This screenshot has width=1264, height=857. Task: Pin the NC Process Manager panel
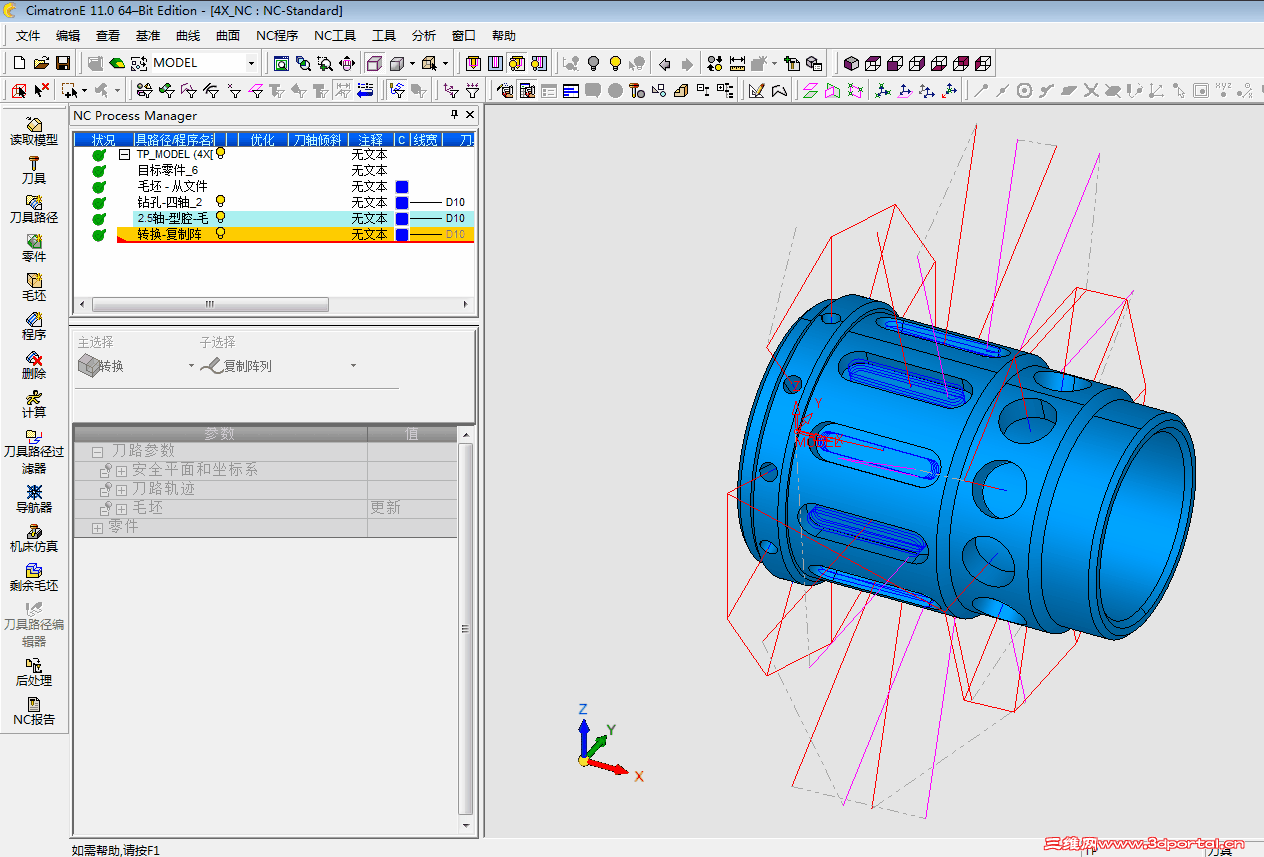coord(455,115)
